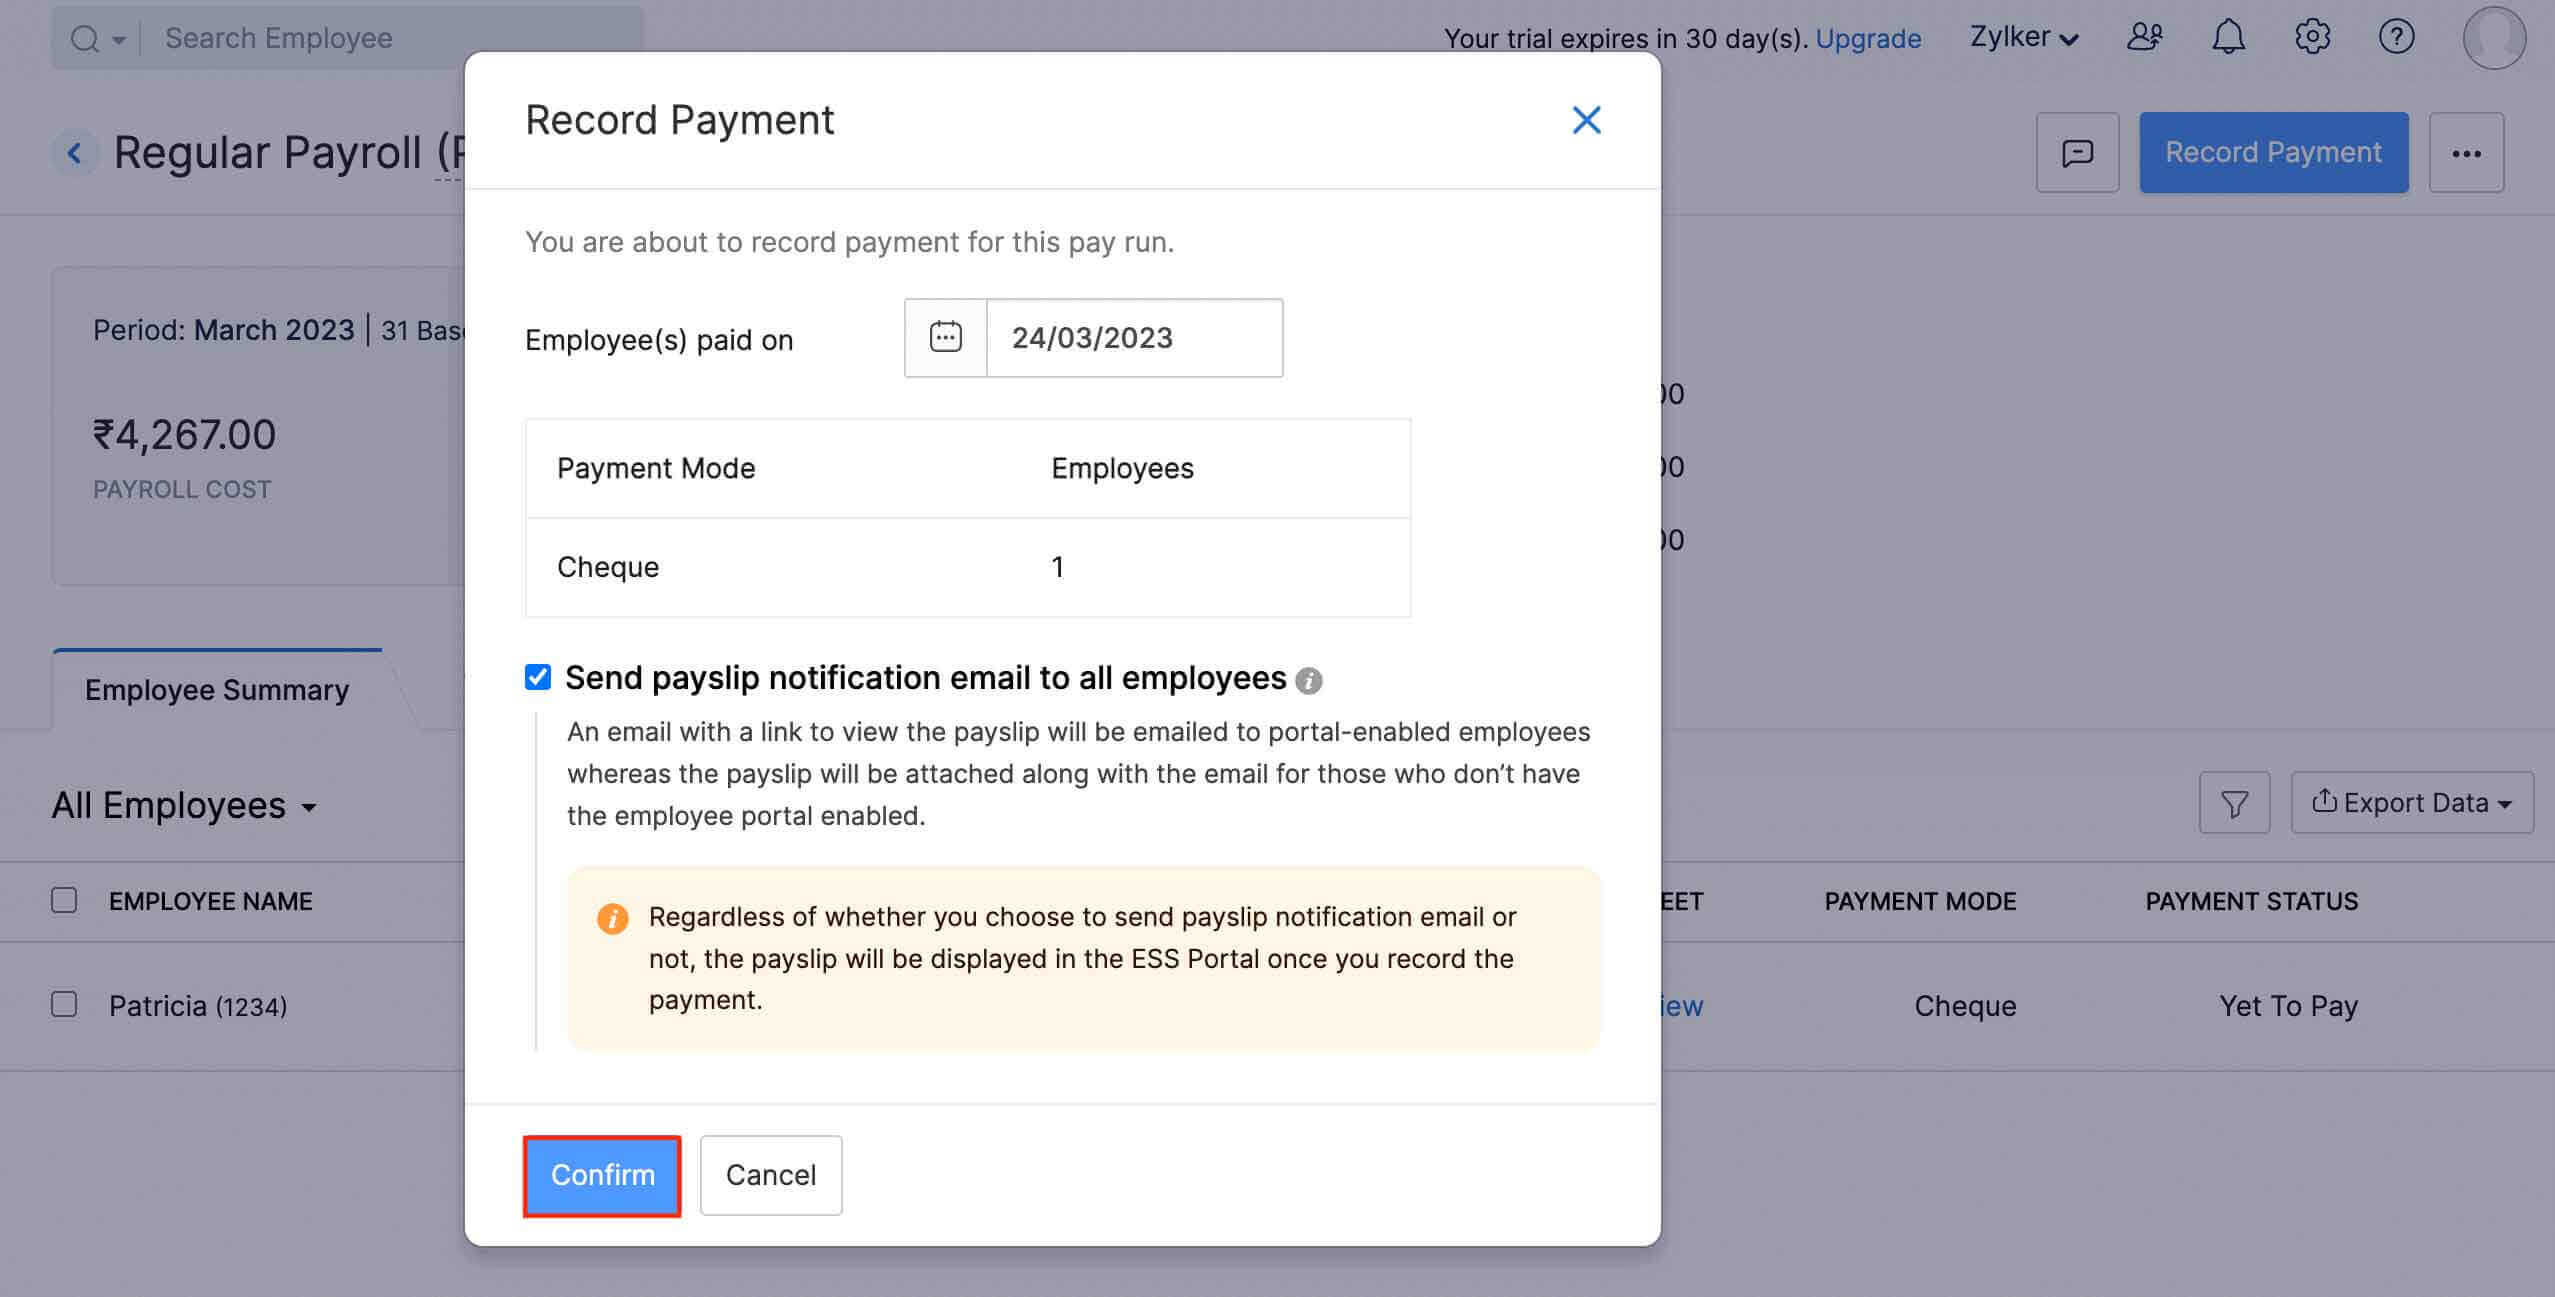The image size is (2555, 1297).
Task: Click the Upgrade trial link
Action: (x=1868, y=38)
